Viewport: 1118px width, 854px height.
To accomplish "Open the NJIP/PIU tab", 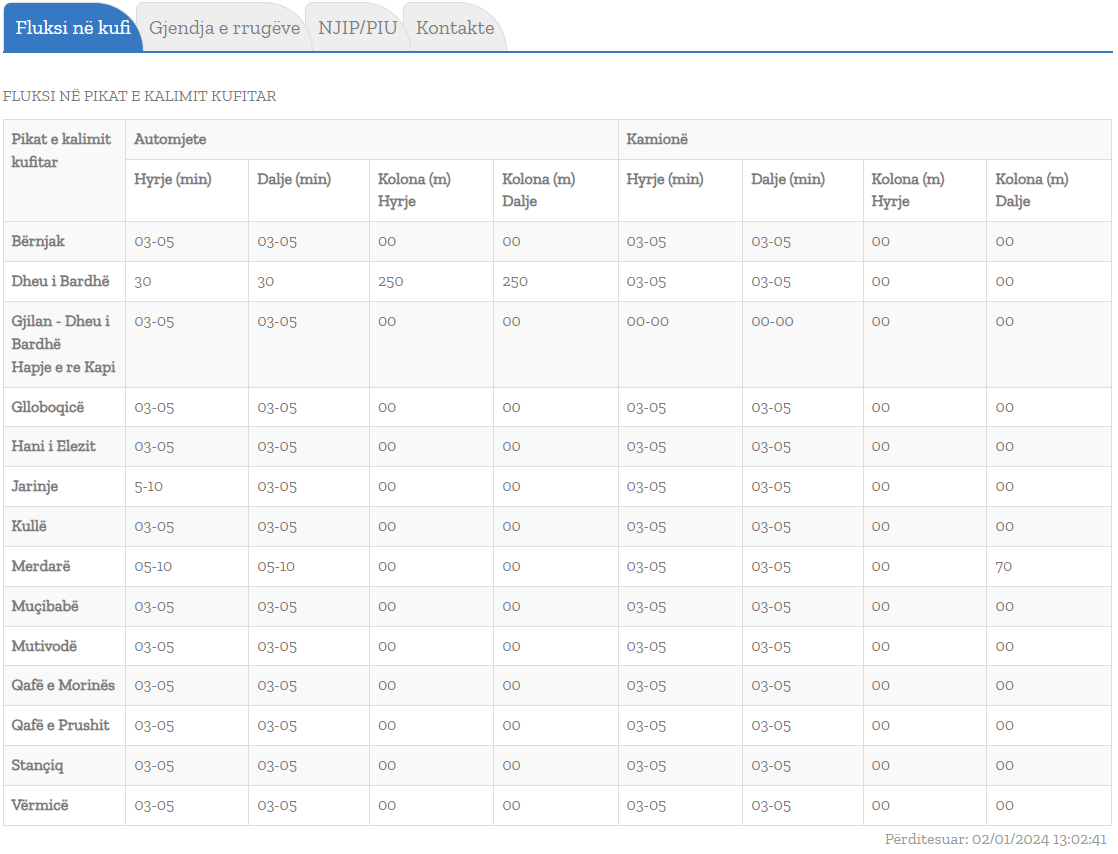I will (x=357, y=28).
